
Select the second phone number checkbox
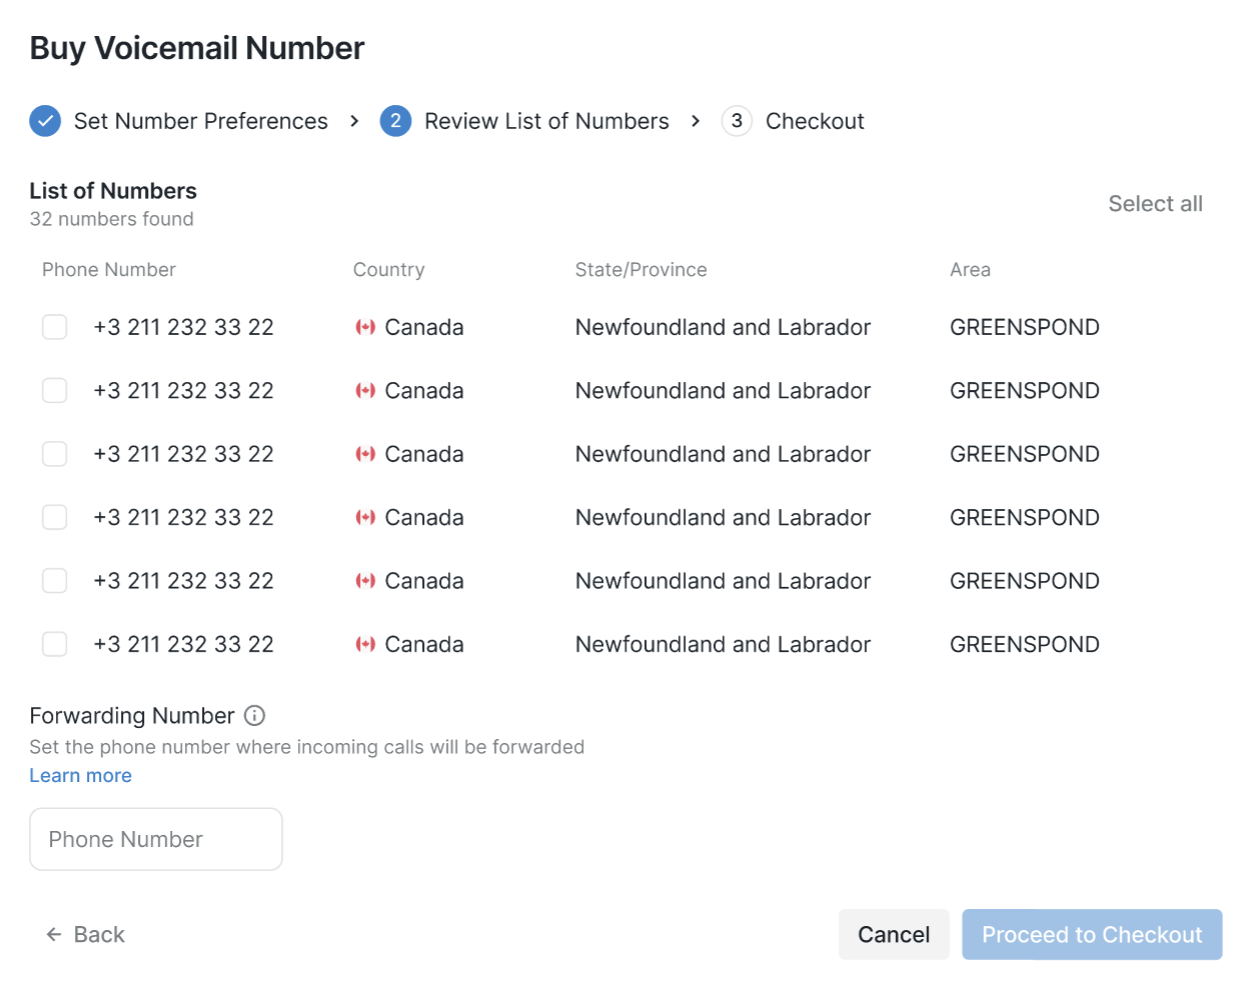(x=55, y=390)
